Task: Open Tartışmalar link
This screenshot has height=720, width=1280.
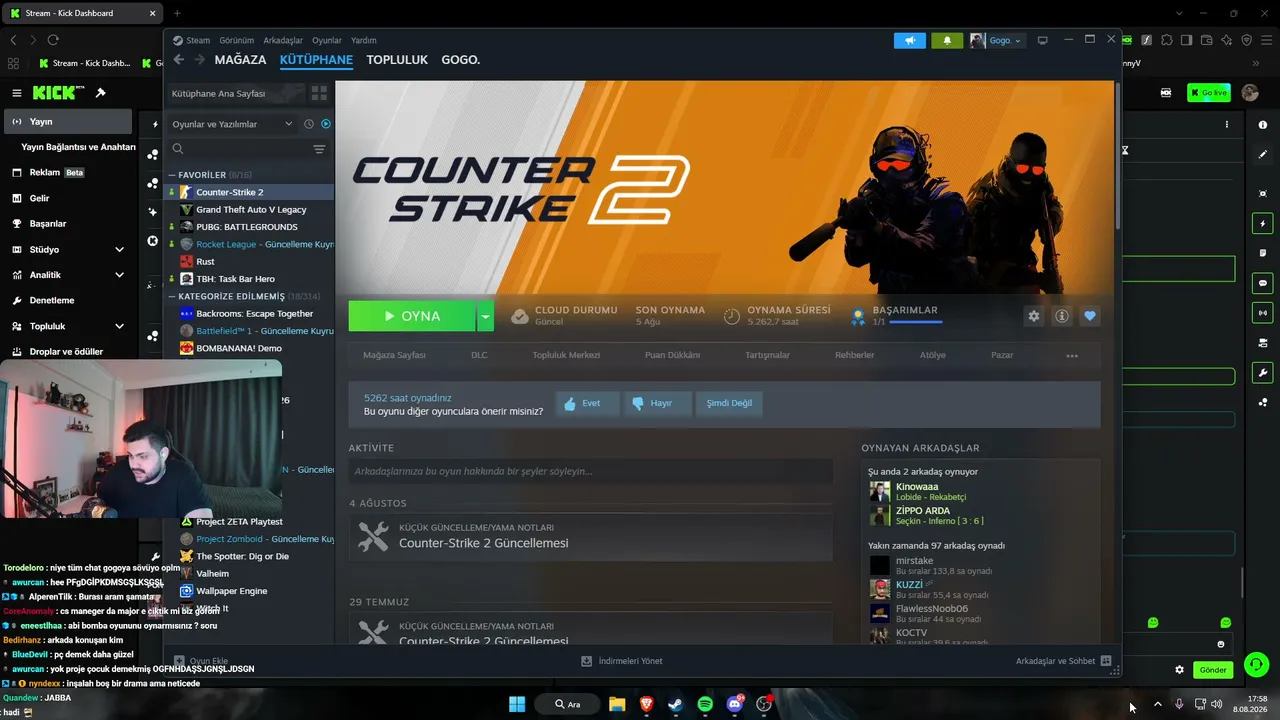Action: pyautogui.click(x=767, y=355)
